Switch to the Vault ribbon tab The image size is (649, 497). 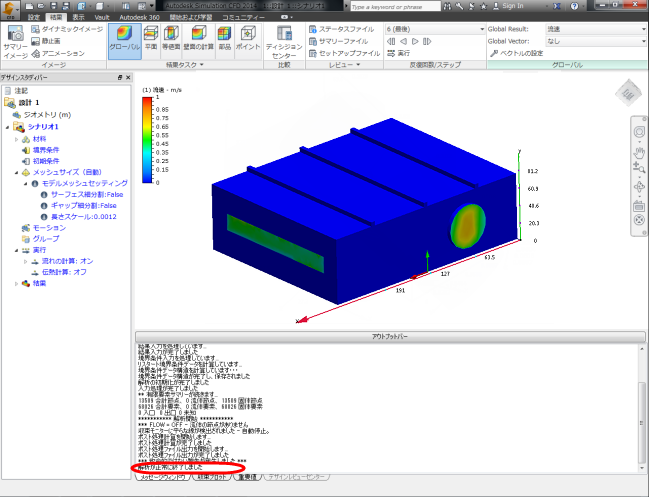coord(101,17)
